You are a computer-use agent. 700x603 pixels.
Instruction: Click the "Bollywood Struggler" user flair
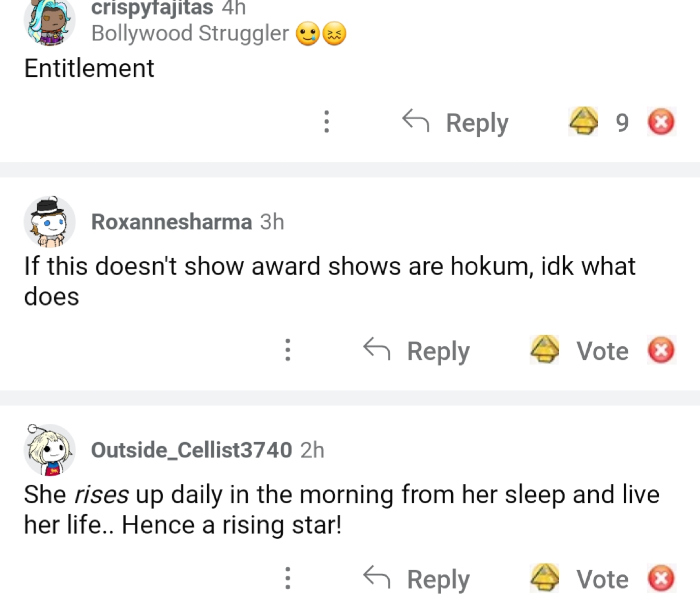click(190, 34)
